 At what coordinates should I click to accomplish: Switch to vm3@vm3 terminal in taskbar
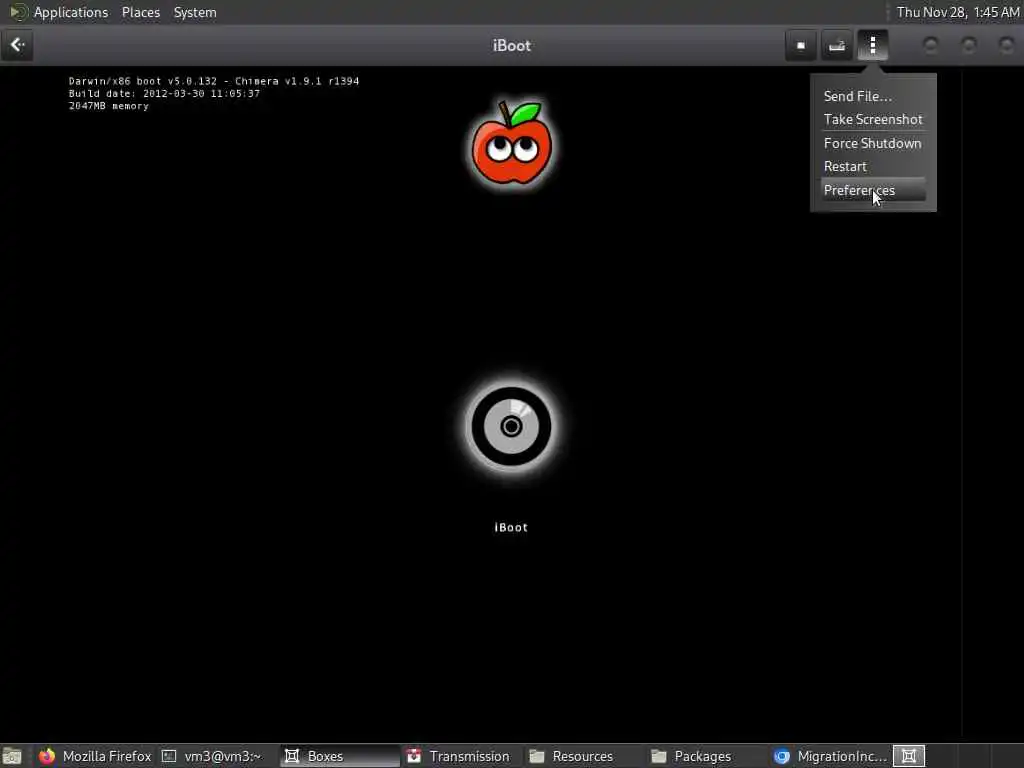pyautogui.click(x=212, y=756)
